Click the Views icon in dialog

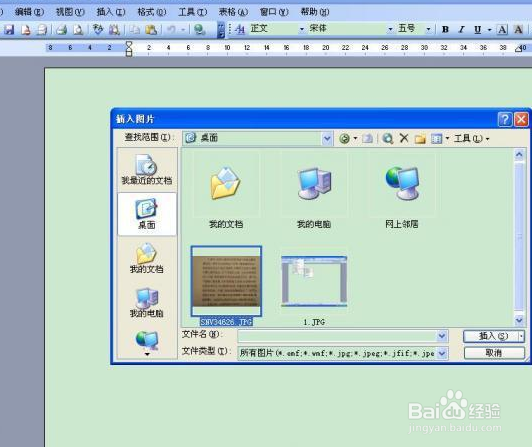tap(437, 138)
